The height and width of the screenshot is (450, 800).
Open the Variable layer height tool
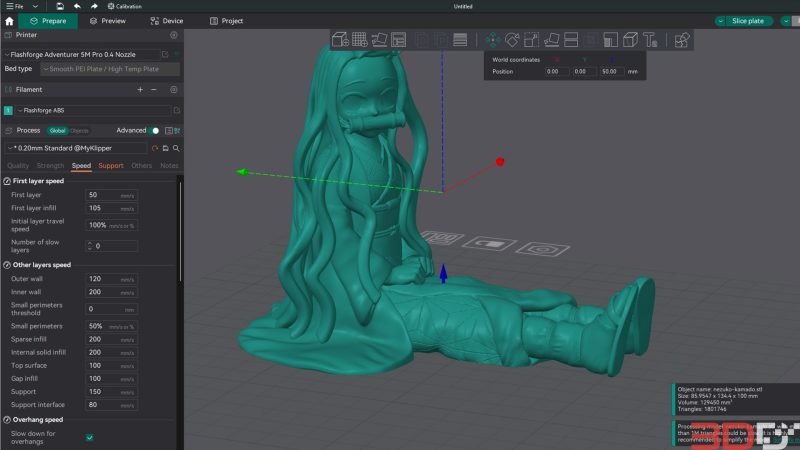pos(460,39)
